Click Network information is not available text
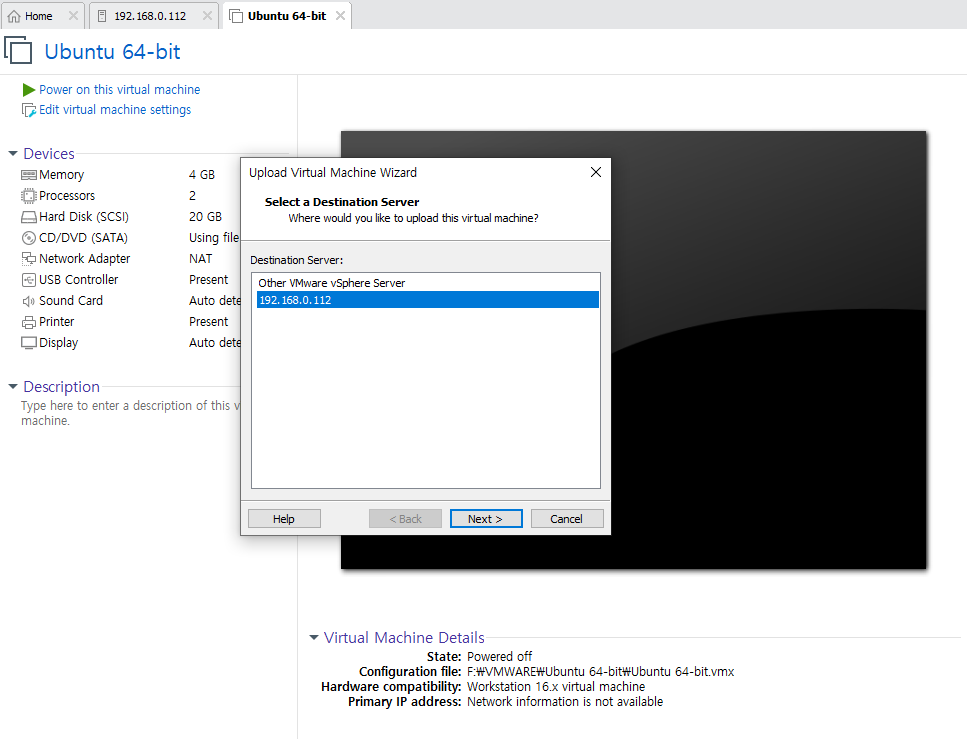 565,701
